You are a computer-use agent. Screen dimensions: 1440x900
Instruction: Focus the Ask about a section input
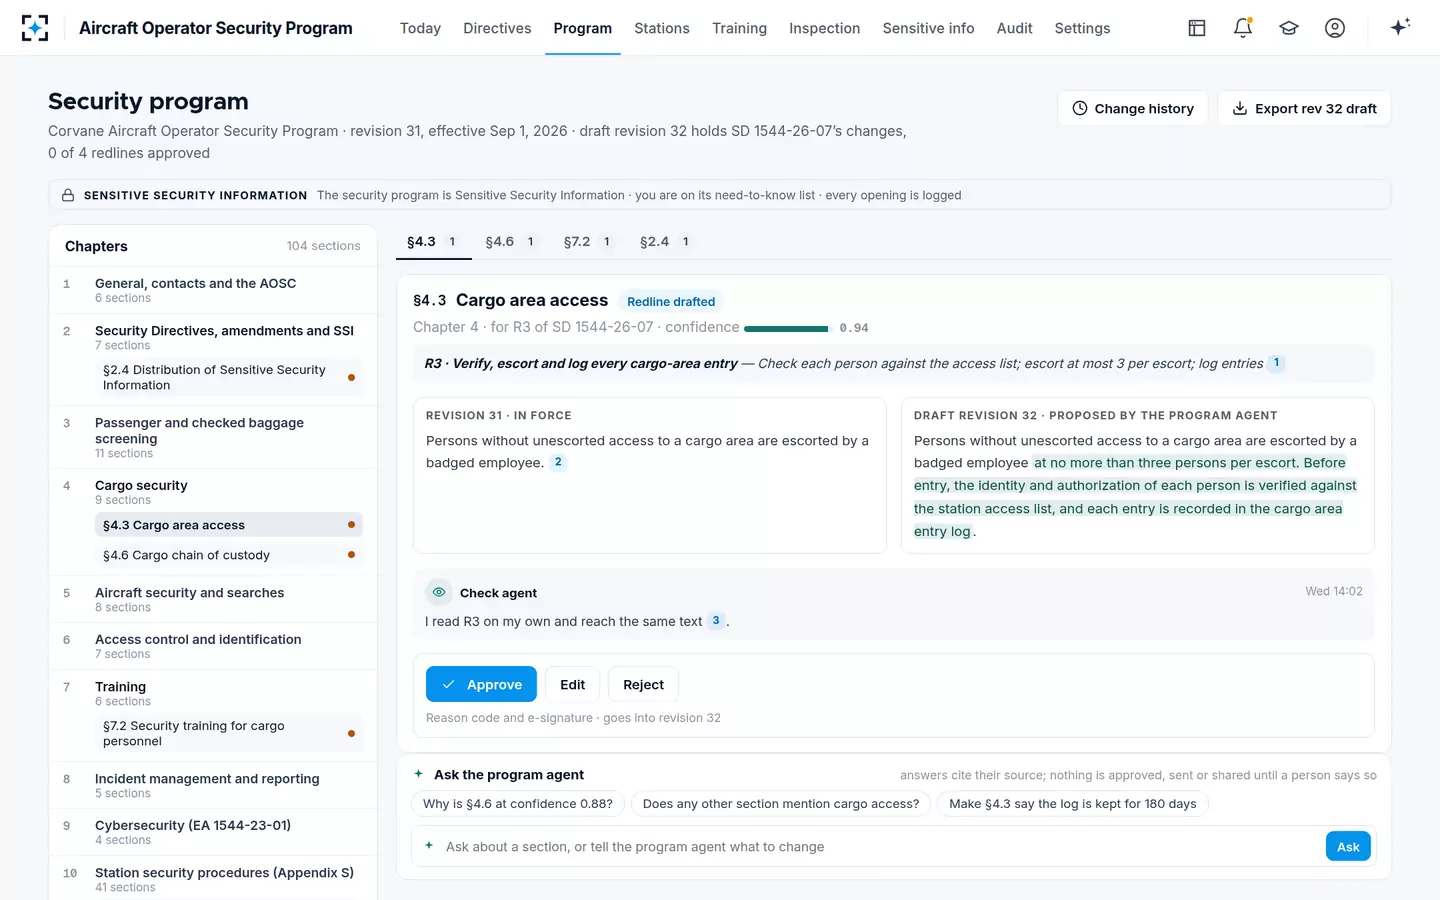click(881, 846)
